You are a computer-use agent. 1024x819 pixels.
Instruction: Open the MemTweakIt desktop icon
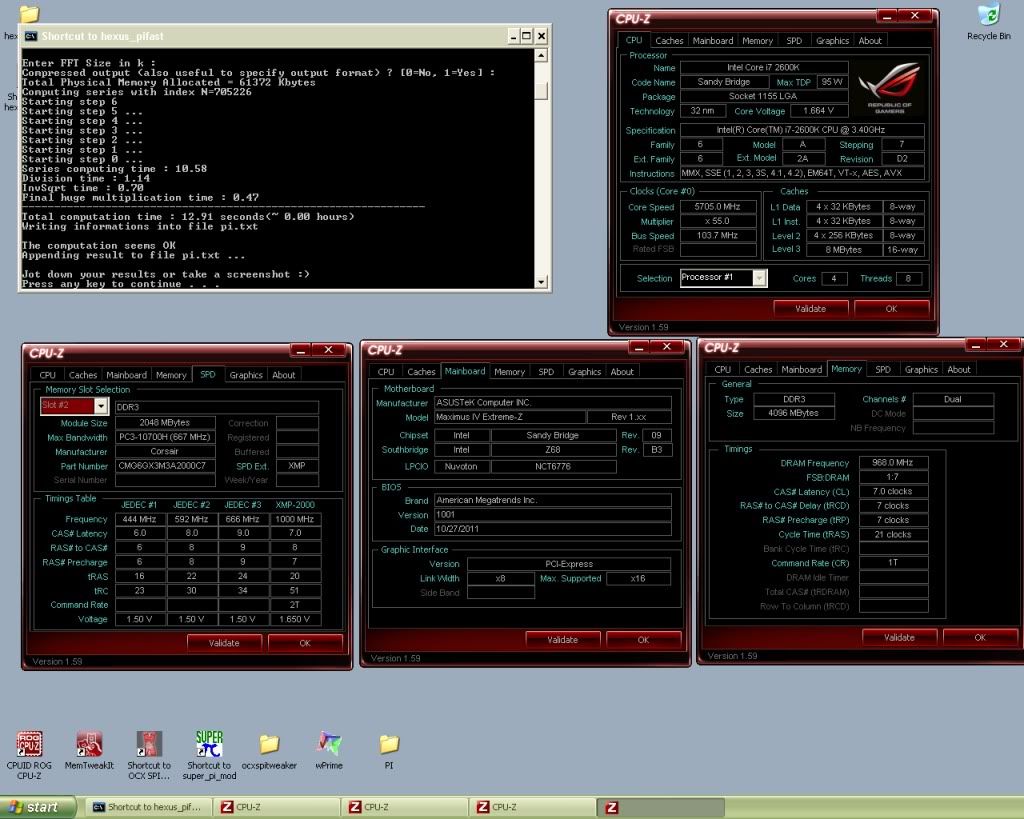click(89, 744)
